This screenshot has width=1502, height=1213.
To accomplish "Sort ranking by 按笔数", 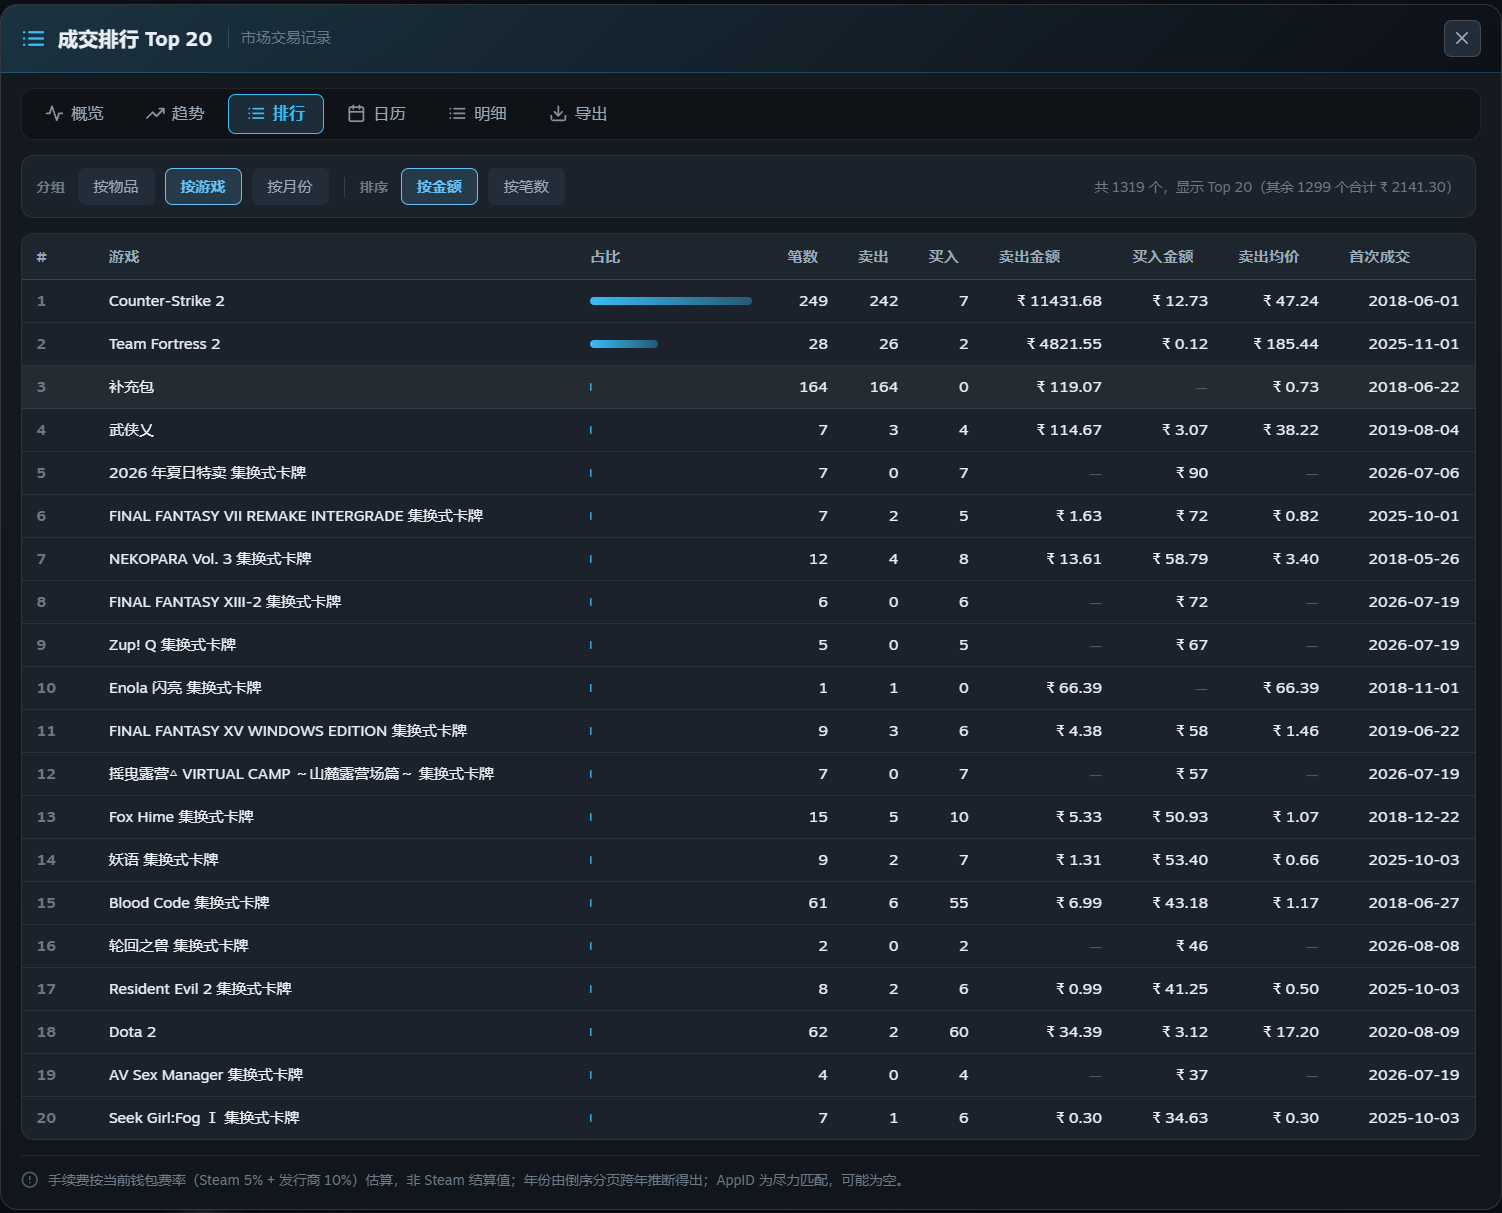I will pyautogui.click(x=526, y=187).
